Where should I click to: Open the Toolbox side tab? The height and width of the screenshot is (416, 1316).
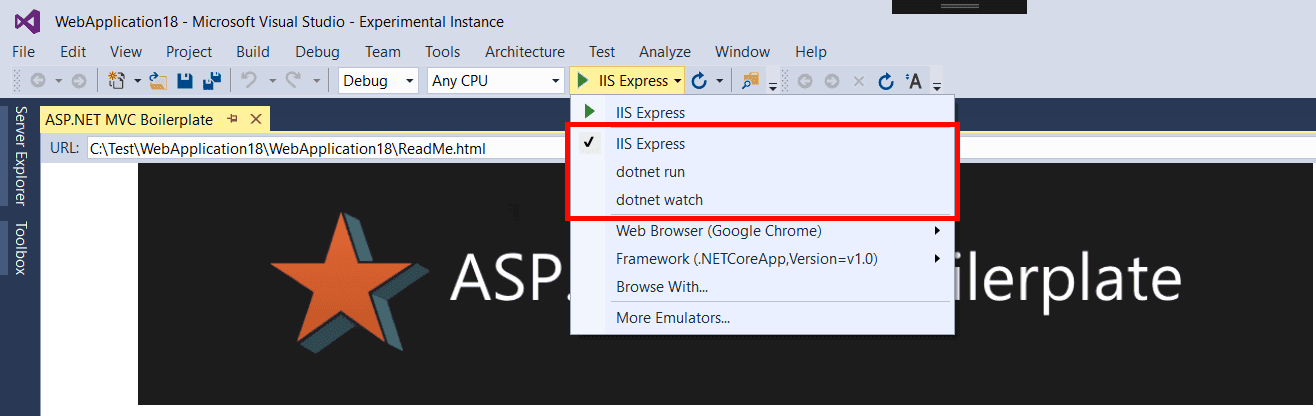[x=20, y=248]
